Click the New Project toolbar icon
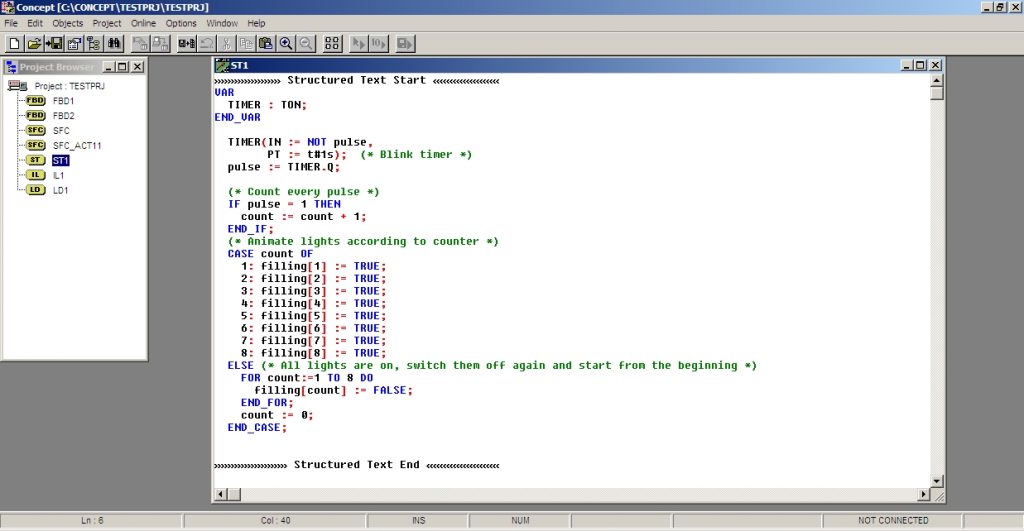This screenshot has height=531, width=1024. [14, 43]
